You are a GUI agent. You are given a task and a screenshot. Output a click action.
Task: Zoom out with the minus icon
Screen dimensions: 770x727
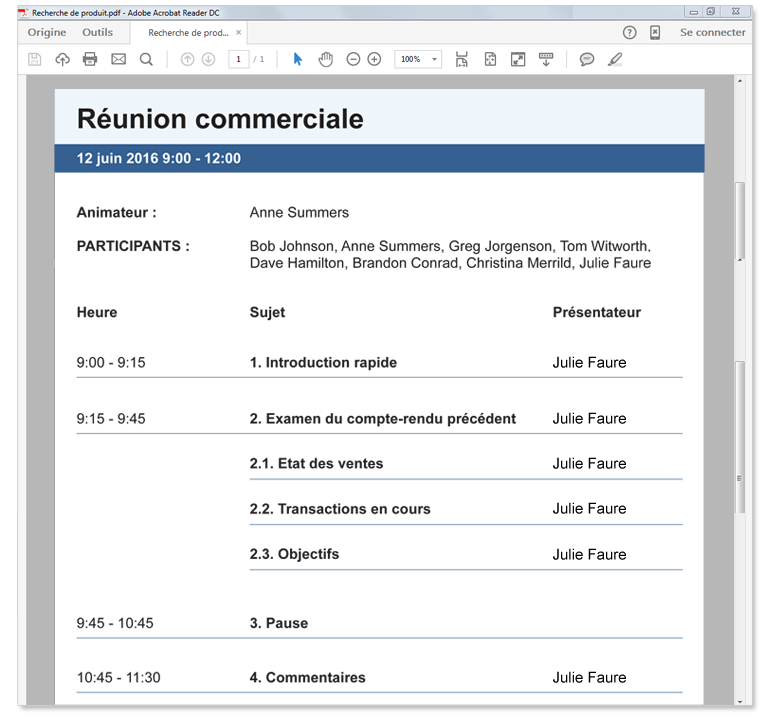(353, 59)
